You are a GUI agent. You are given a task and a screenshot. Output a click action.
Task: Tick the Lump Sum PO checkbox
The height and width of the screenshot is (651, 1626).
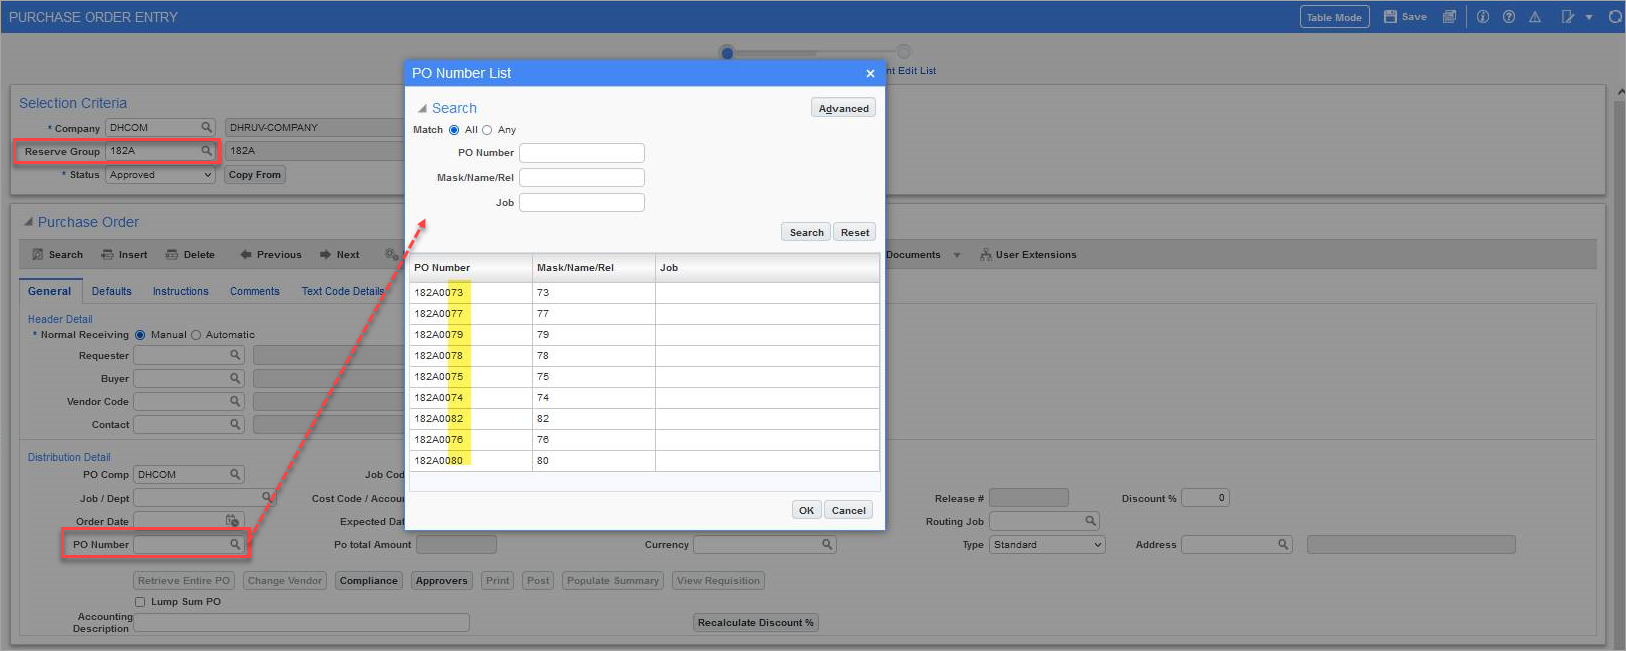[140, 602]
